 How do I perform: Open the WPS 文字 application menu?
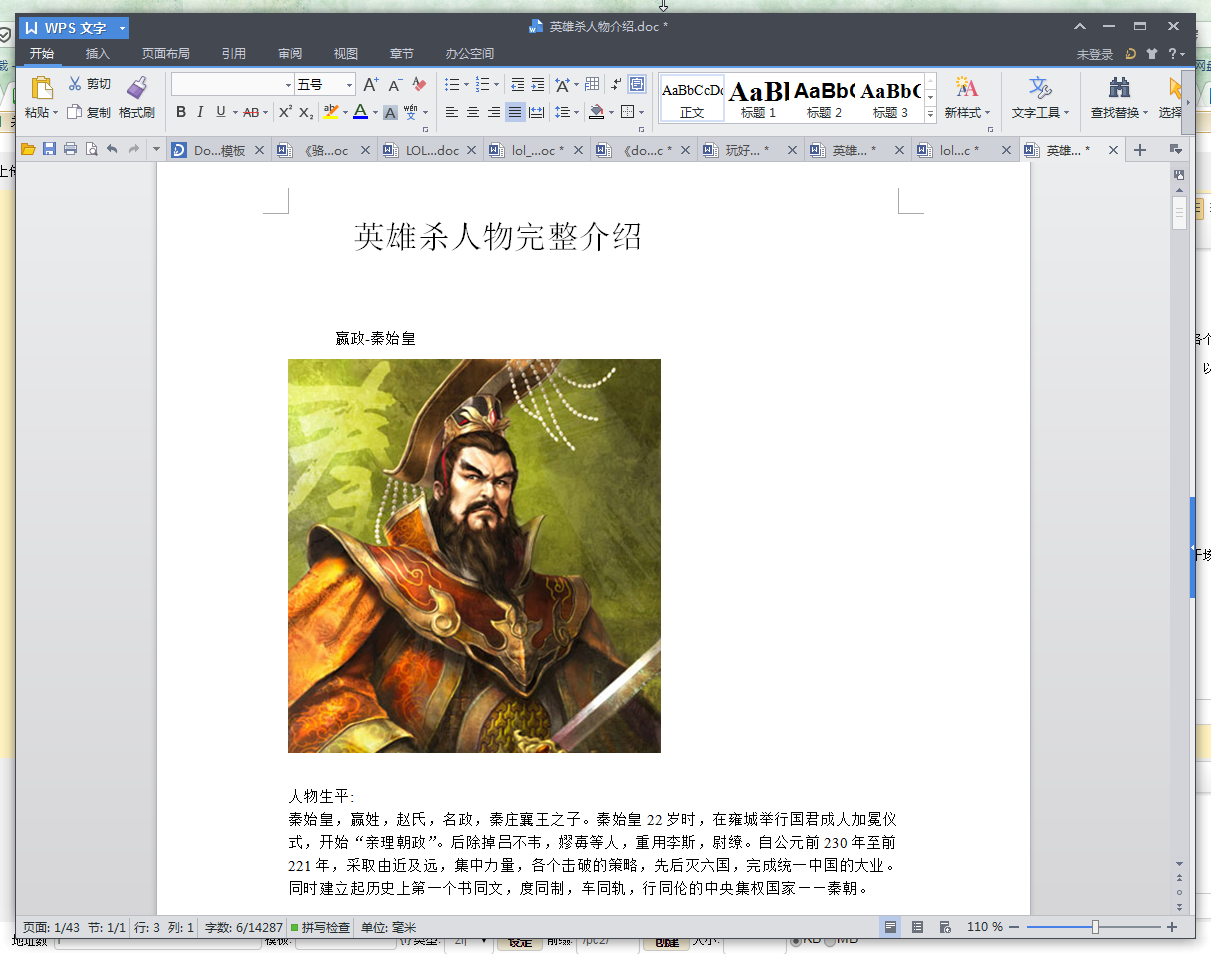coord(73,27)
